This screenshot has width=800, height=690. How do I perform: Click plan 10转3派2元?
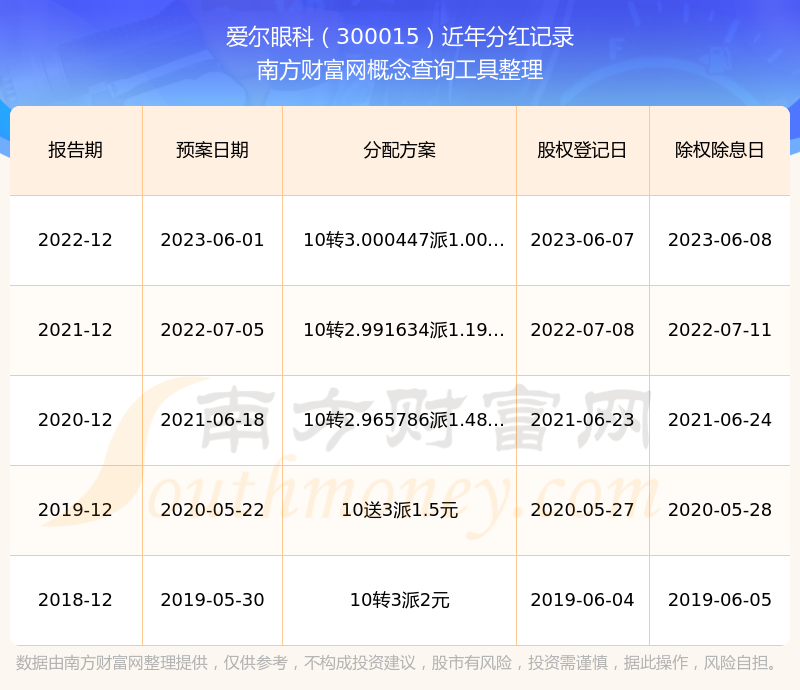(399, 600)
